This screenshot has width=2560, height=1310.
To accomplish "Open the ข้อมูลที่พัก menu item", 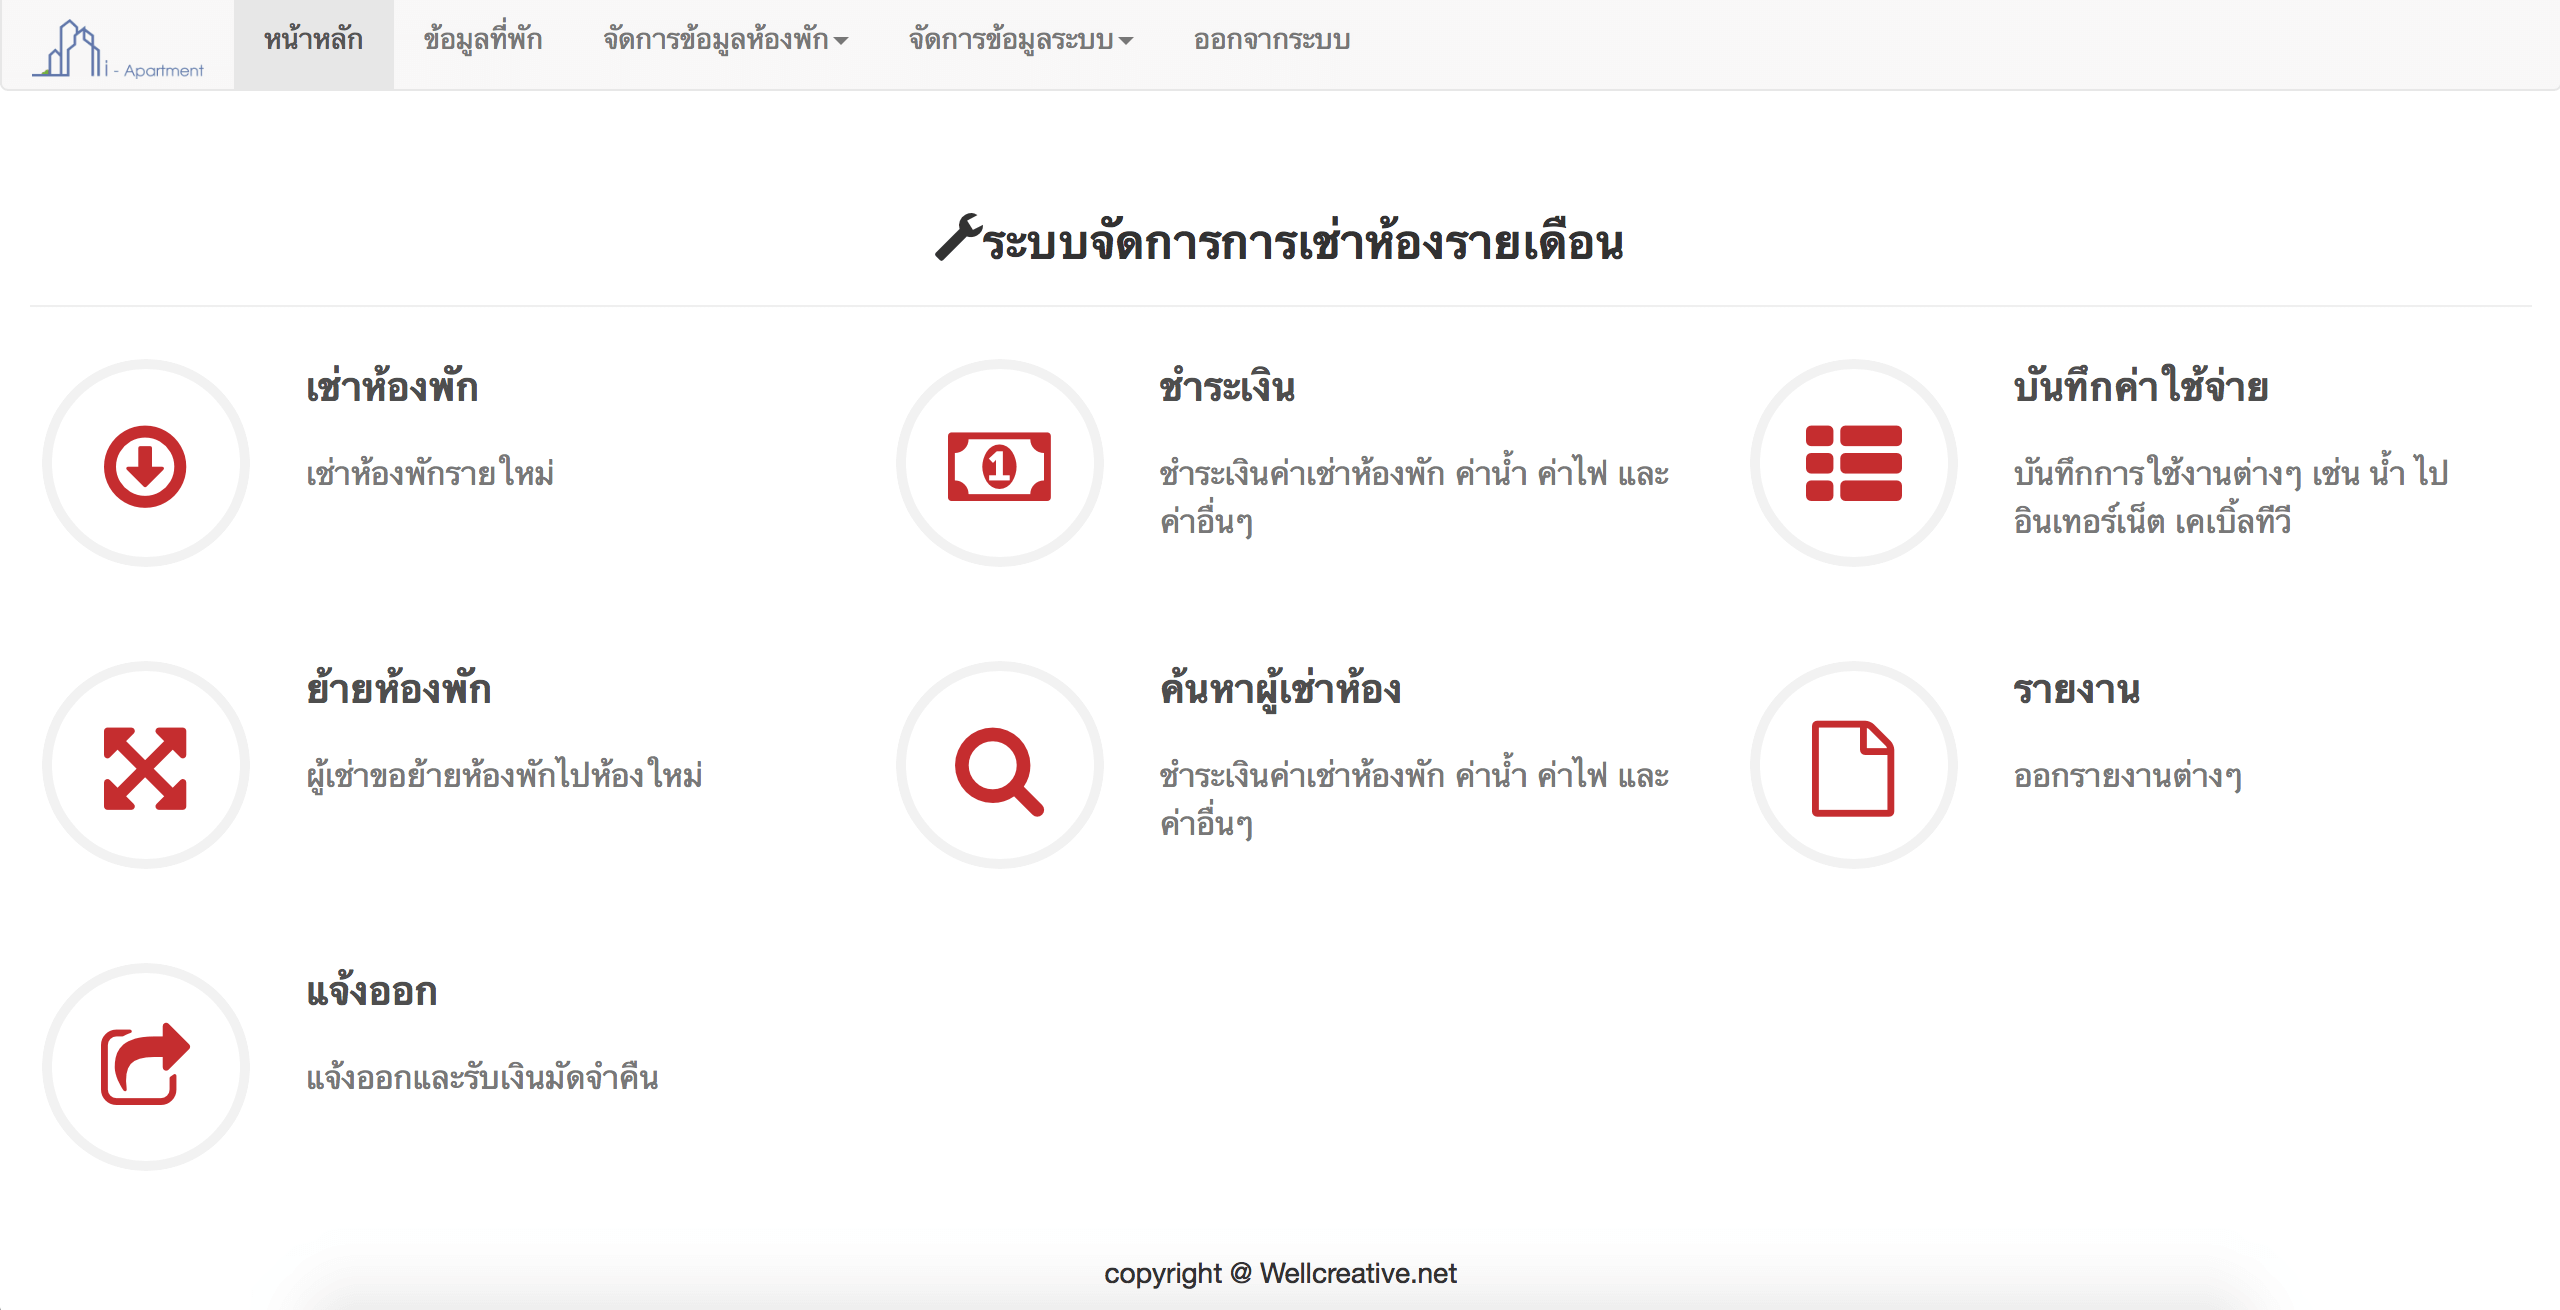I will tap(482, 40).
